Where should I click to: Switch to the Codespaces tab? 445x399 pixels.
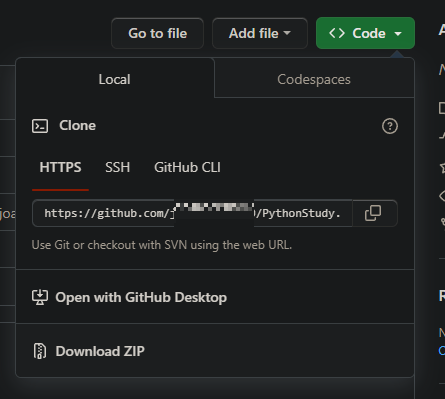pyautogui.click(x=314, y=79)
